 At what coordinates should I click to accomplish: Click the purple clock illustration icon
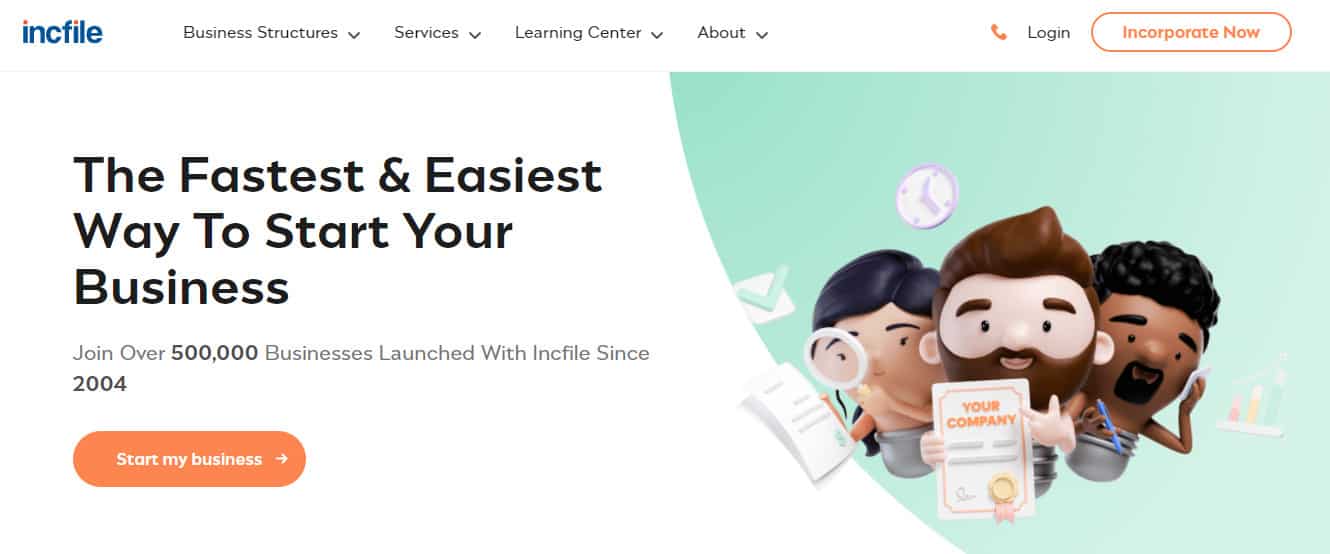[x=927, y=196]
